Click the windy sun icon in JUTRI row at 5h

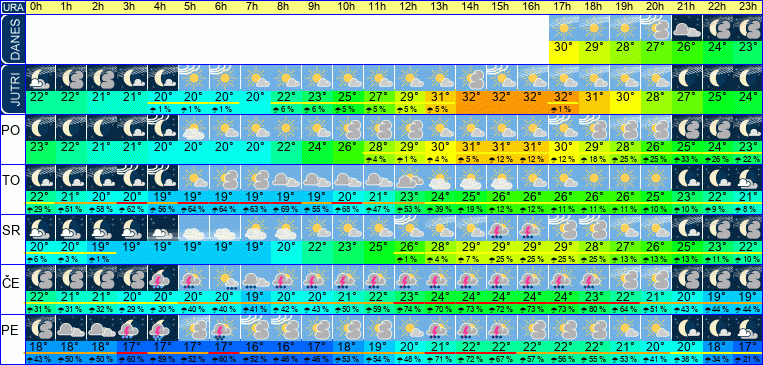[194, 78]
